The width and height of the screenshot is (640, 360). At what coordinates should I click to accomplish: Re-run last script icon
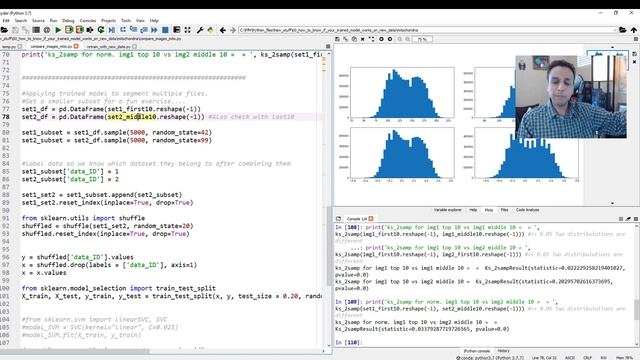(101, 30)
